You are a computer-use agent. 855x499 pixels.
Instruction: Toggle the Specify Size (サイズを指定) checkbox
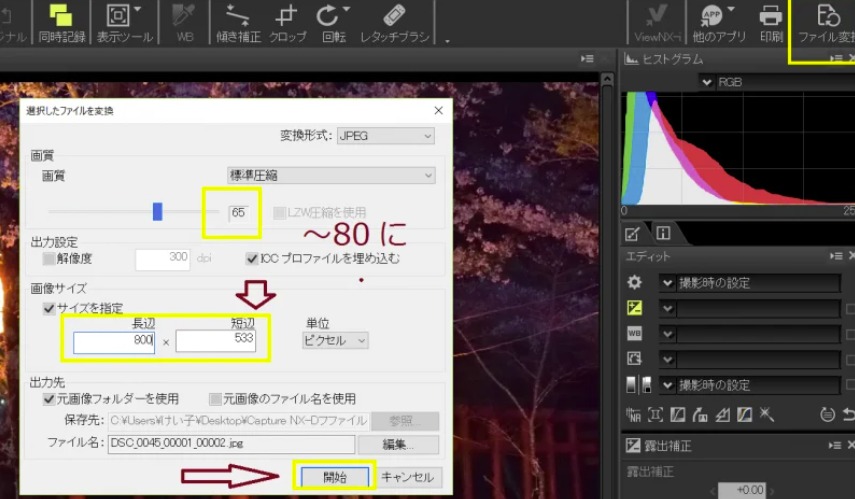pyautogui.click(x=49, y=309)
